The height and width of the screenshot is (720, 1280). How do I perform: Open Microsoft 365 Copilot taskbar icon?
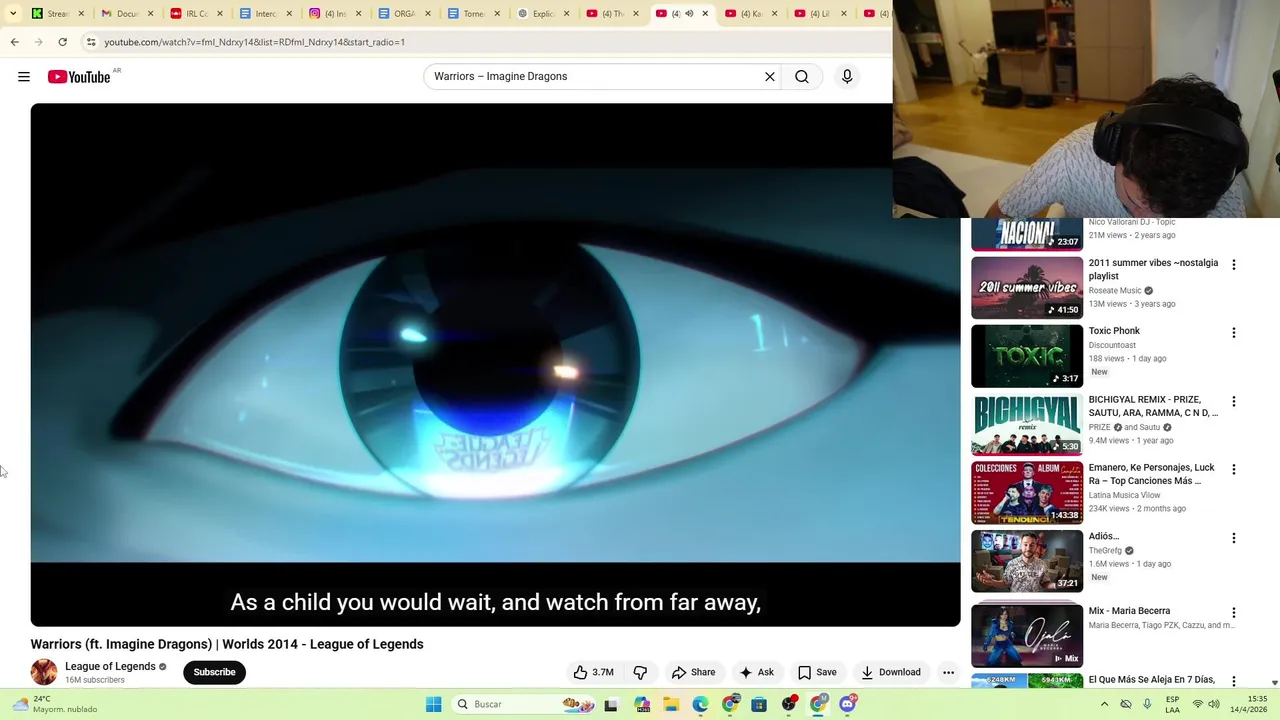641,704
